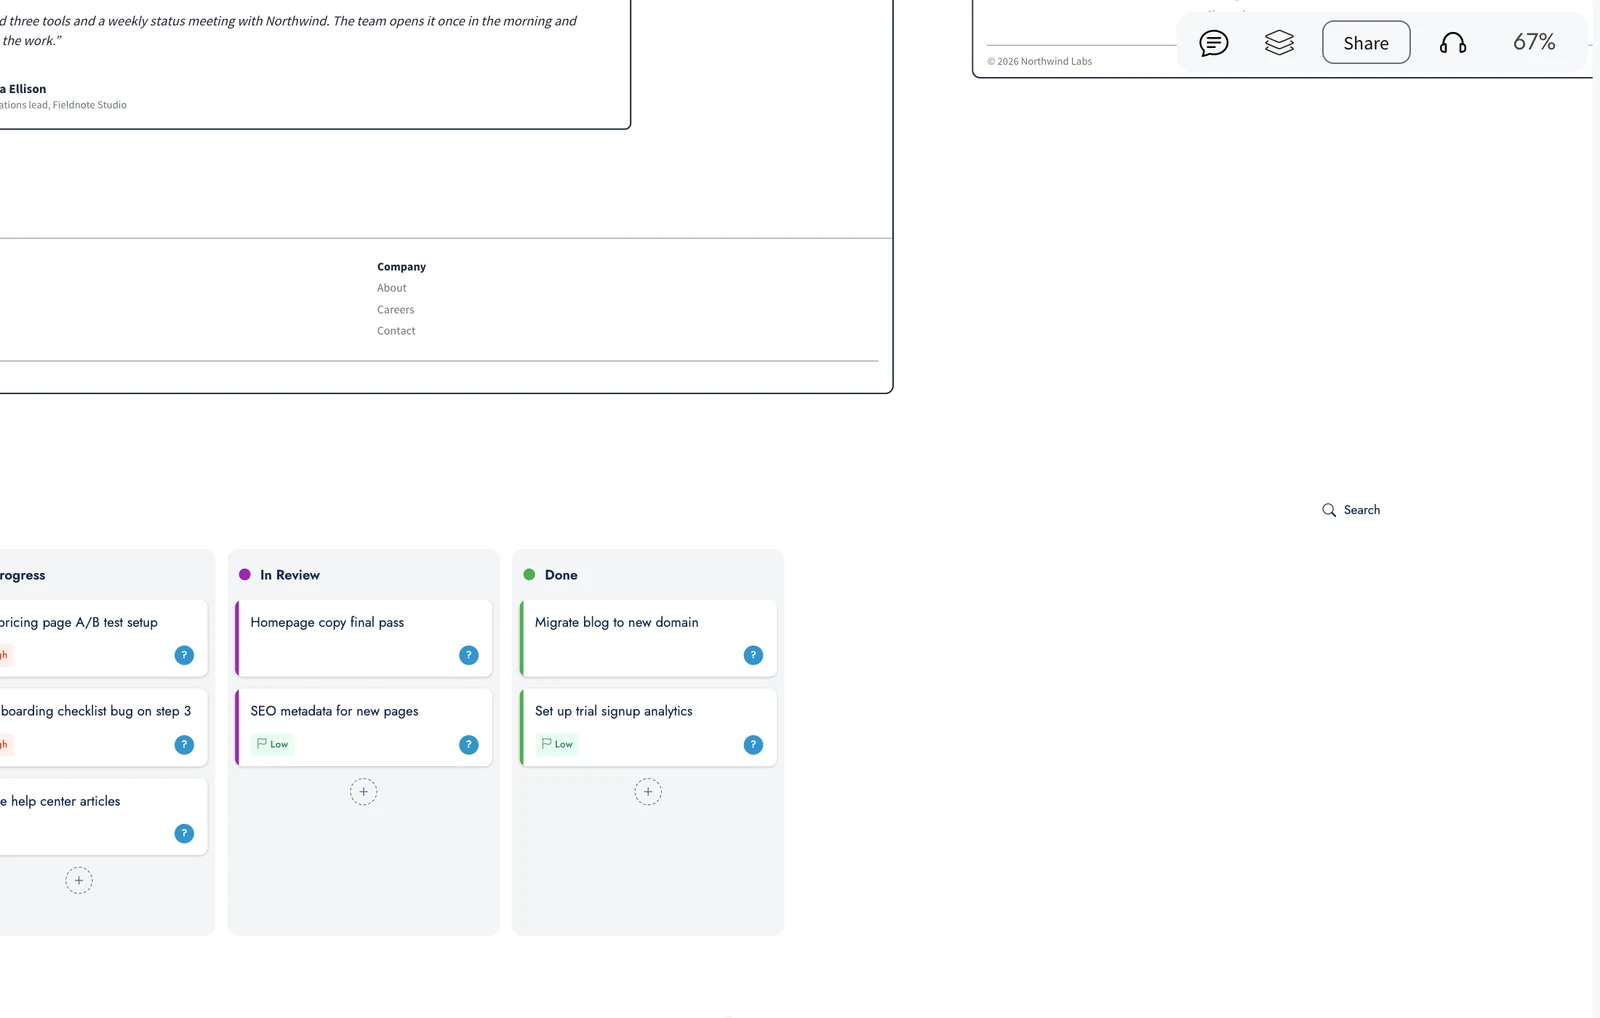This screenshot has height=1018, width=1600.
Task: Click the Search label
Action: pos(1362,510)
